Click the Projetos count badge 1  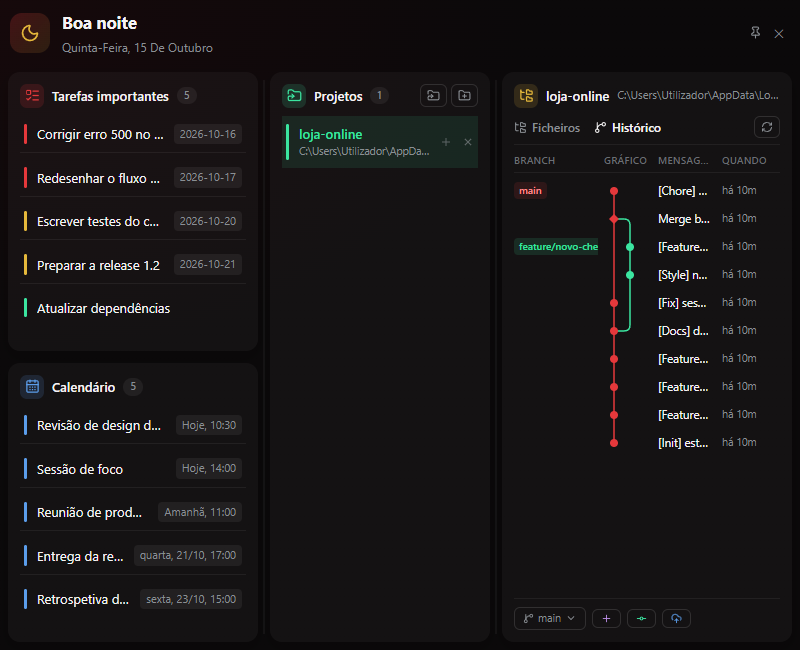[x=379, y=95]
